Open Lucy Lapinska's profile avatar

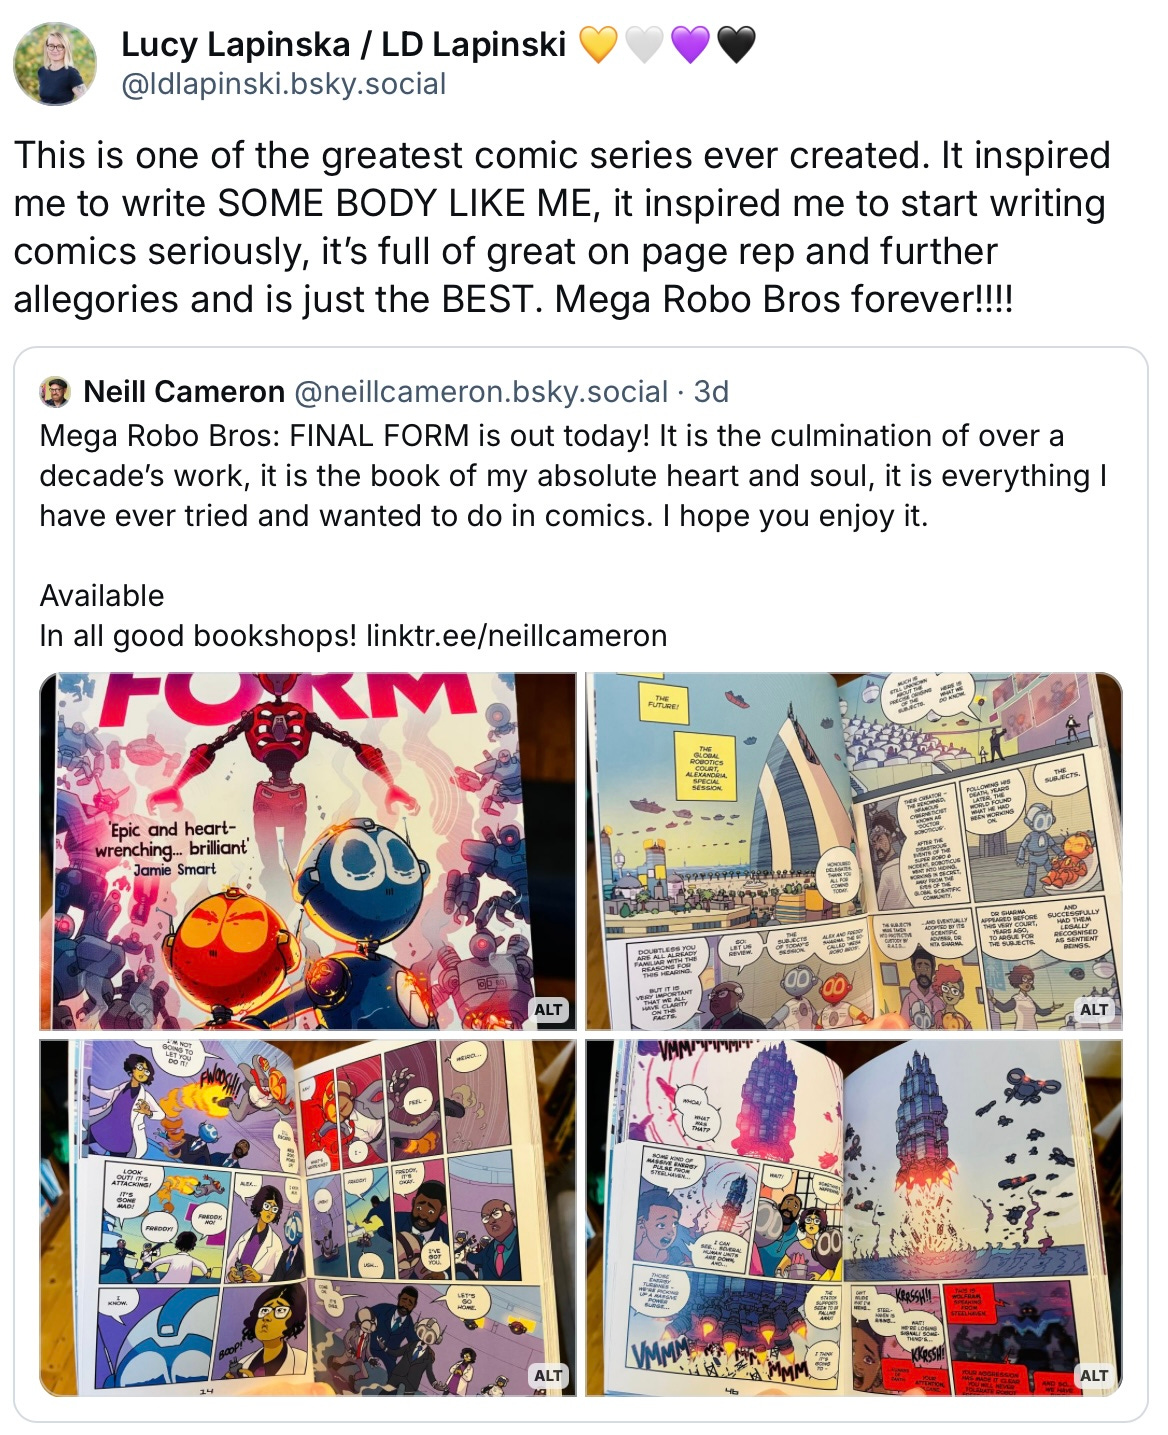pyautogui.click(x=55, y=64)
